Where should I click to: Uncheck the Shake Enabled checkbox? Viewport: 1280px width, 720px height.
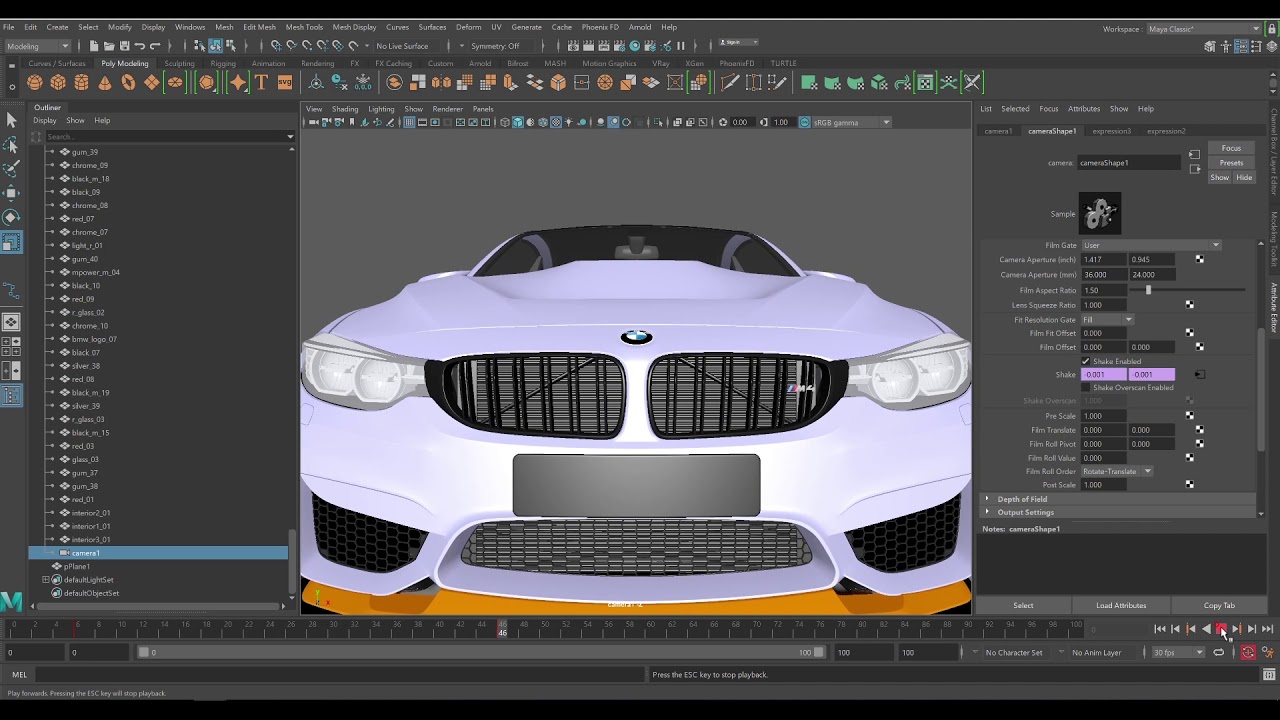point(1086,361)
